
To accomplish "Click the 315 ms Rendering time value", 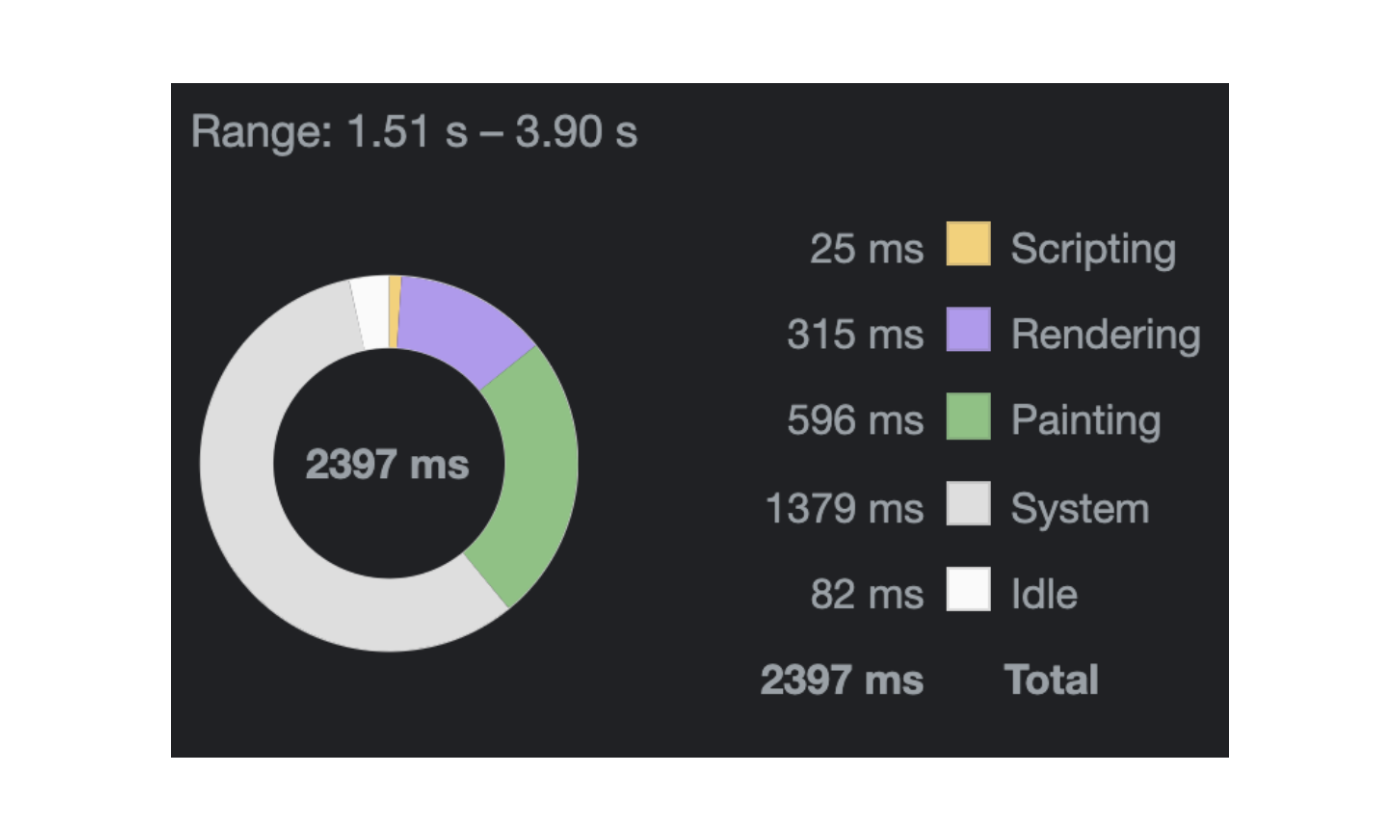I will tap(855, 334).
